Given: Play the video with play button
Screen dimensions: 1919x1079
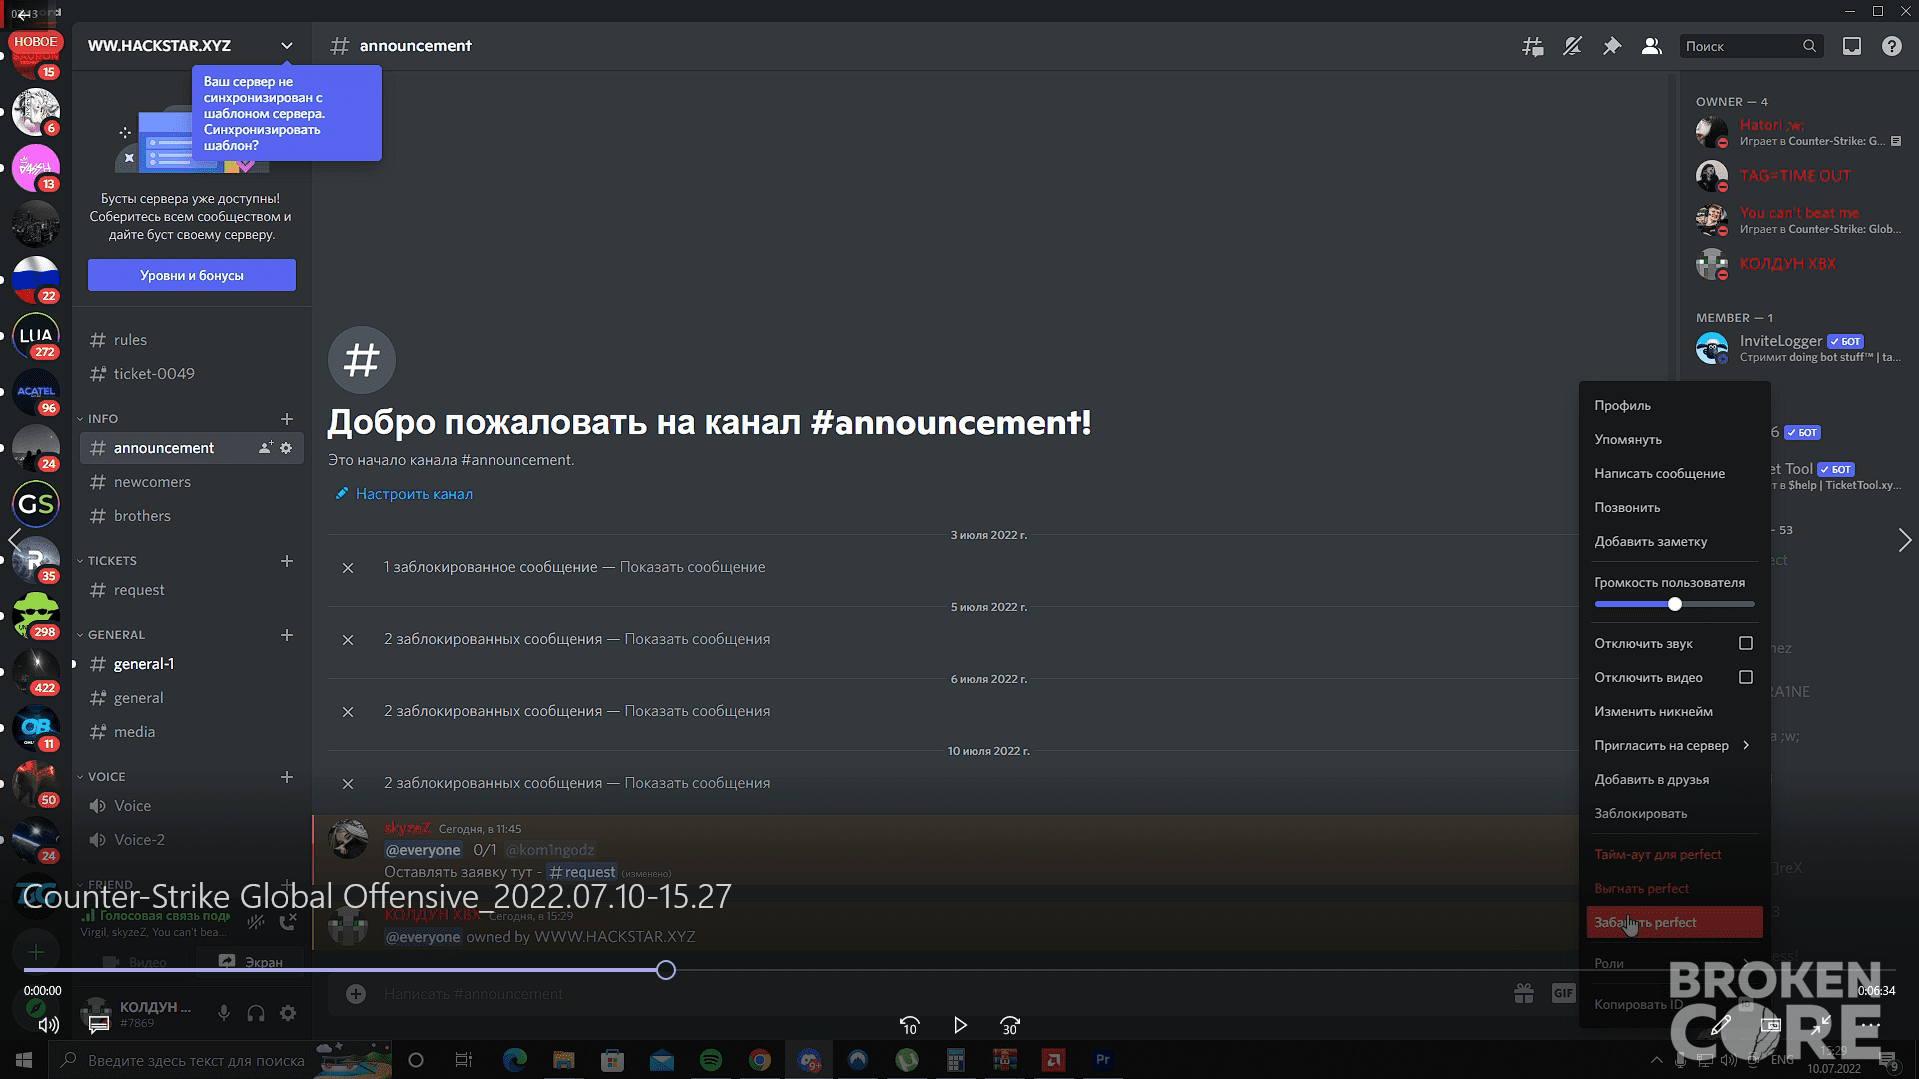Looking at the screenshot, I should pos(960,1025).
